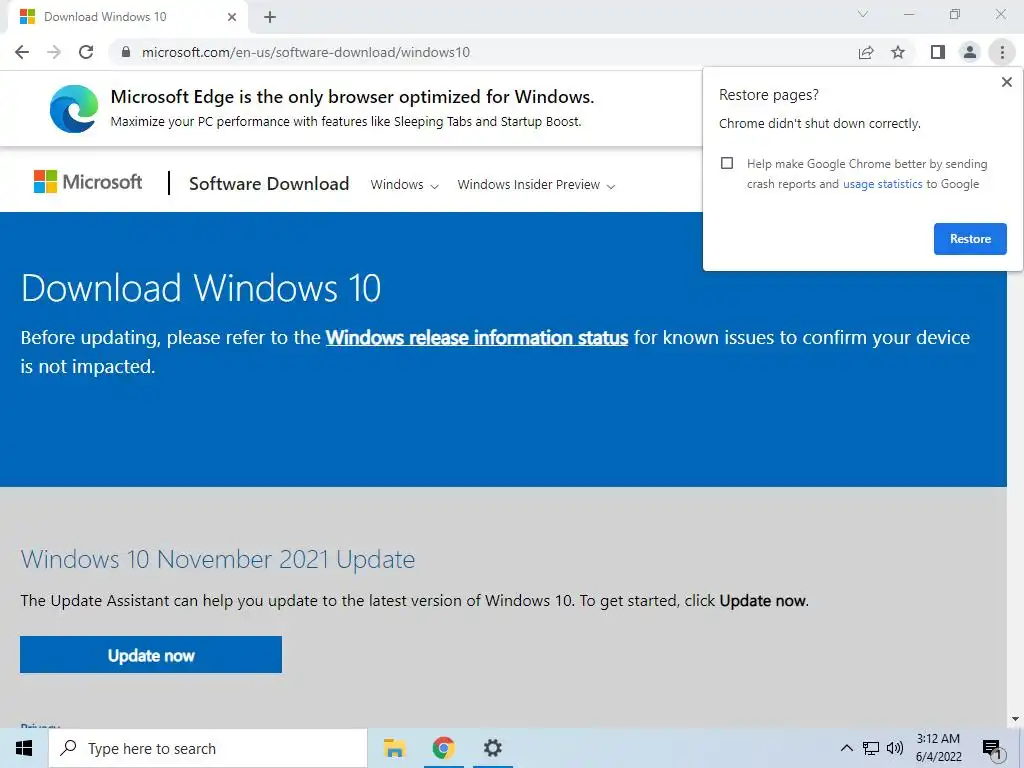The height and width of the screenshot is (768, 1024).
Task: Close the Download Windows 10 tab
Action: (232, 17)
